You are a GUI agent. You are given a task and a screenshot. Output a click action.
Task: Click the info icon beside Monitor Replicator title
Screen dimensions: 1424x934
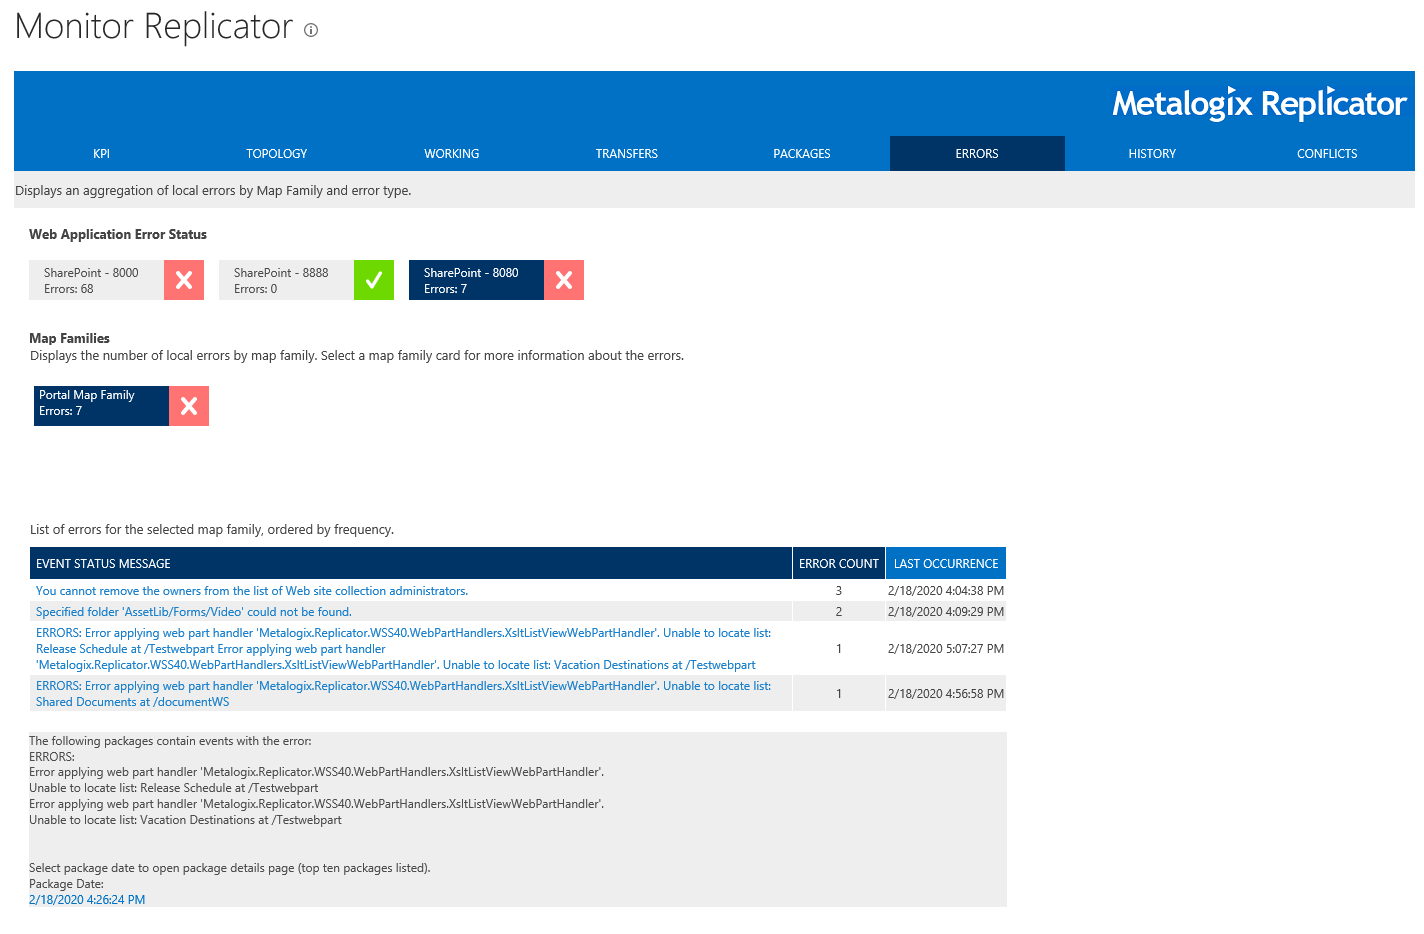coord(310,30)
